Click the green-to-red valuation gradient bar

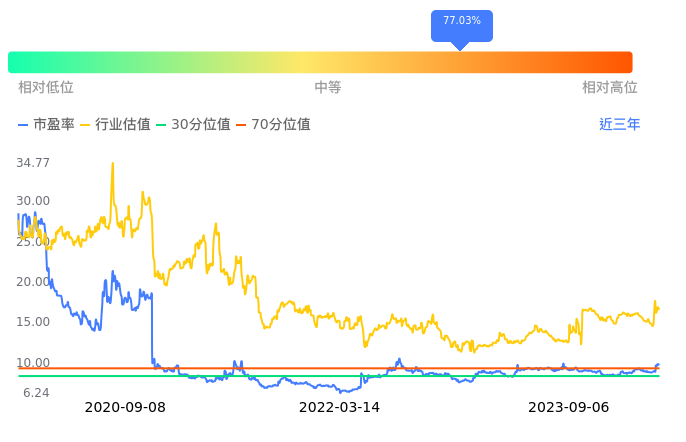(320, 62)
